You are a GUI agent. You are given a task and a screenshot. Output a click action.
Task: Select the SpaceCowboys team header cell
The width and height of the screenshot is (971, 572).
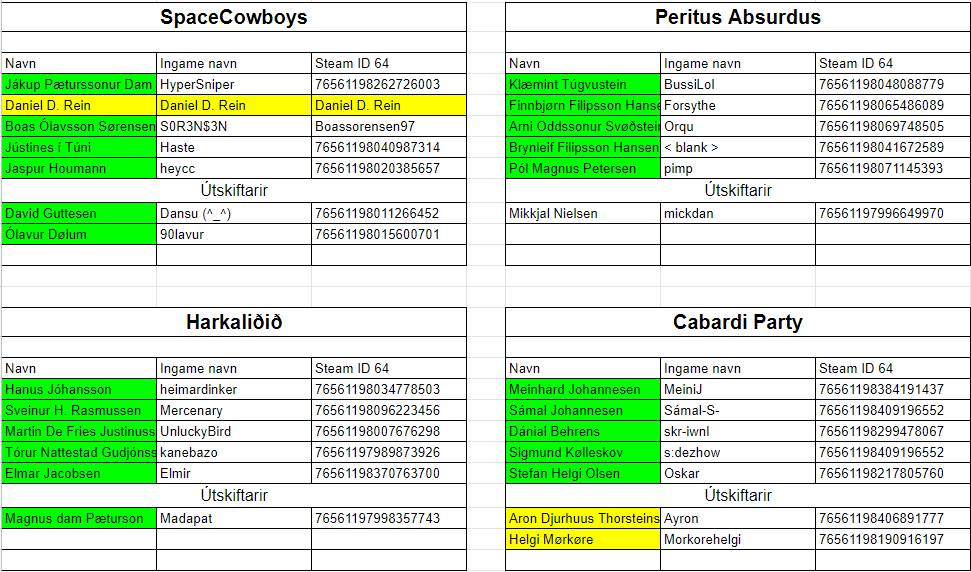(x=234, y=17)
